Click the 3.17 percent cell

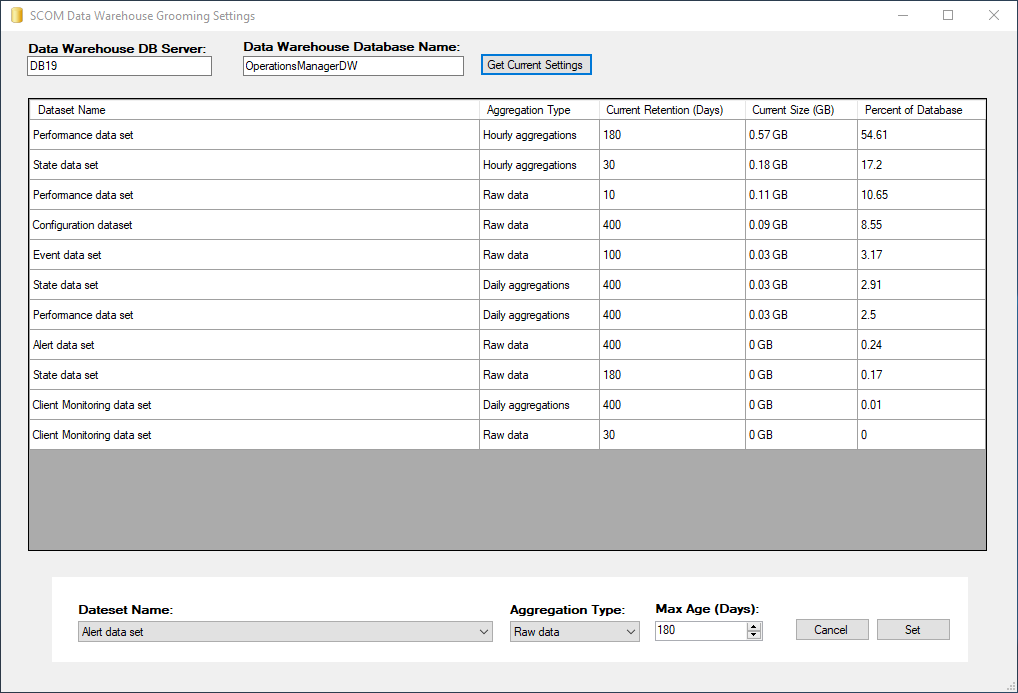[x=921, y=255]
